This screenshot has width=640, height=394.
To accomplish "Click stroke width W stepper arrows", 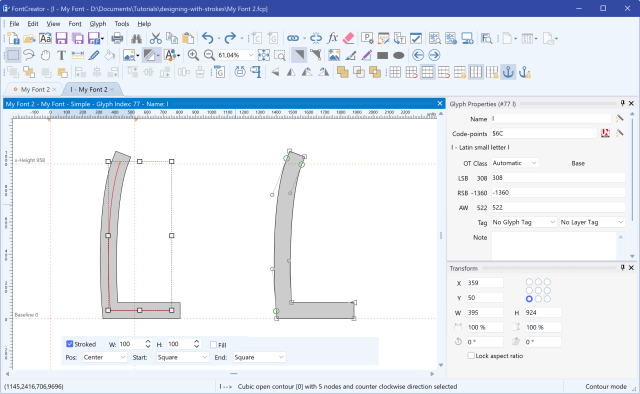I will click(148, 344).
